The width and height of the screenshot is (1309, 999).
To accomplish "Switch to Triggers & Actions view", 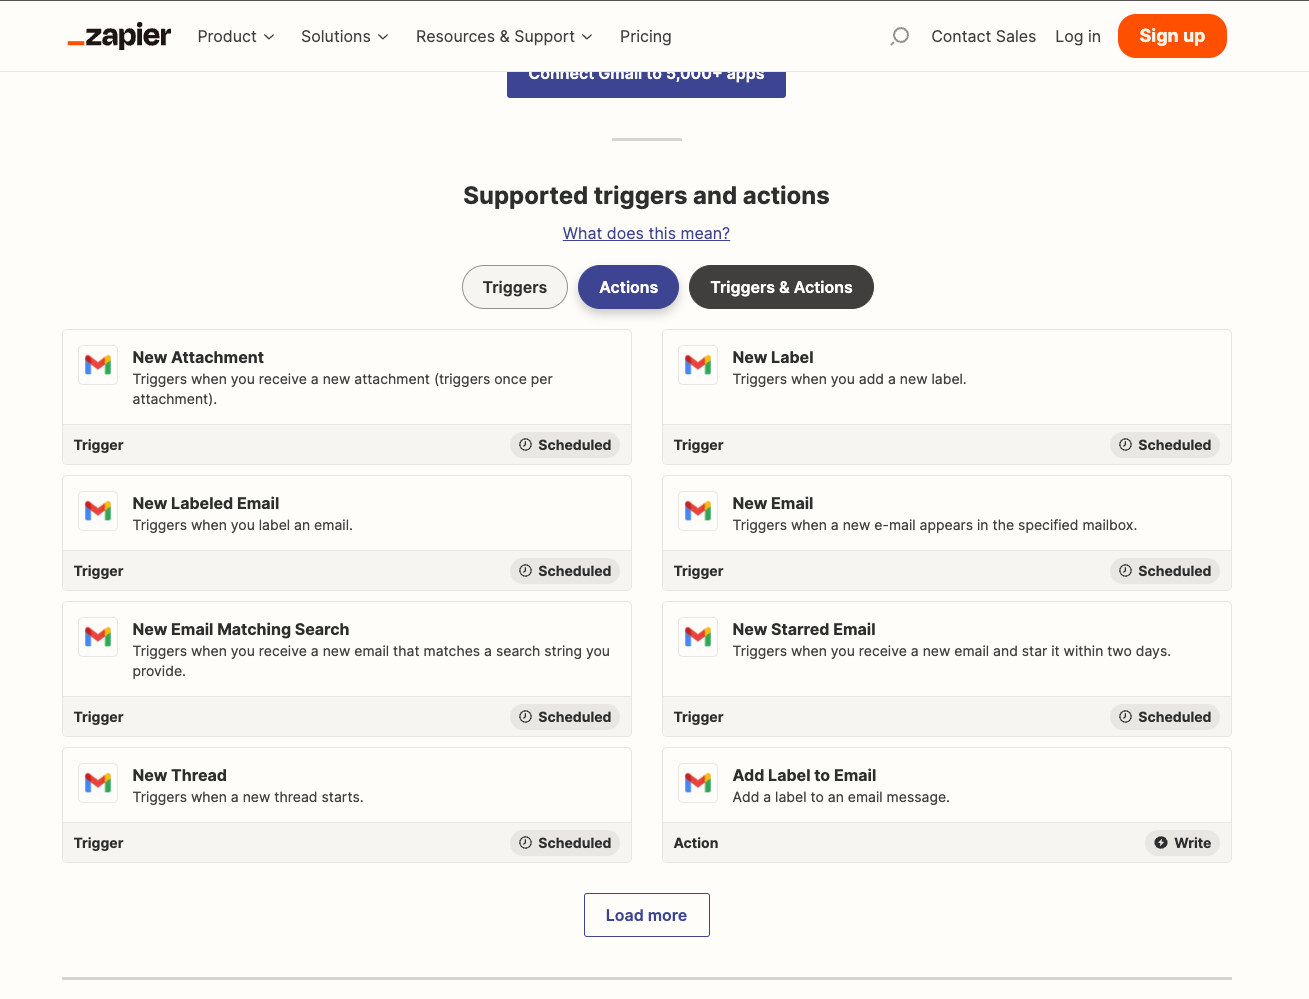I will pos(781,287).
